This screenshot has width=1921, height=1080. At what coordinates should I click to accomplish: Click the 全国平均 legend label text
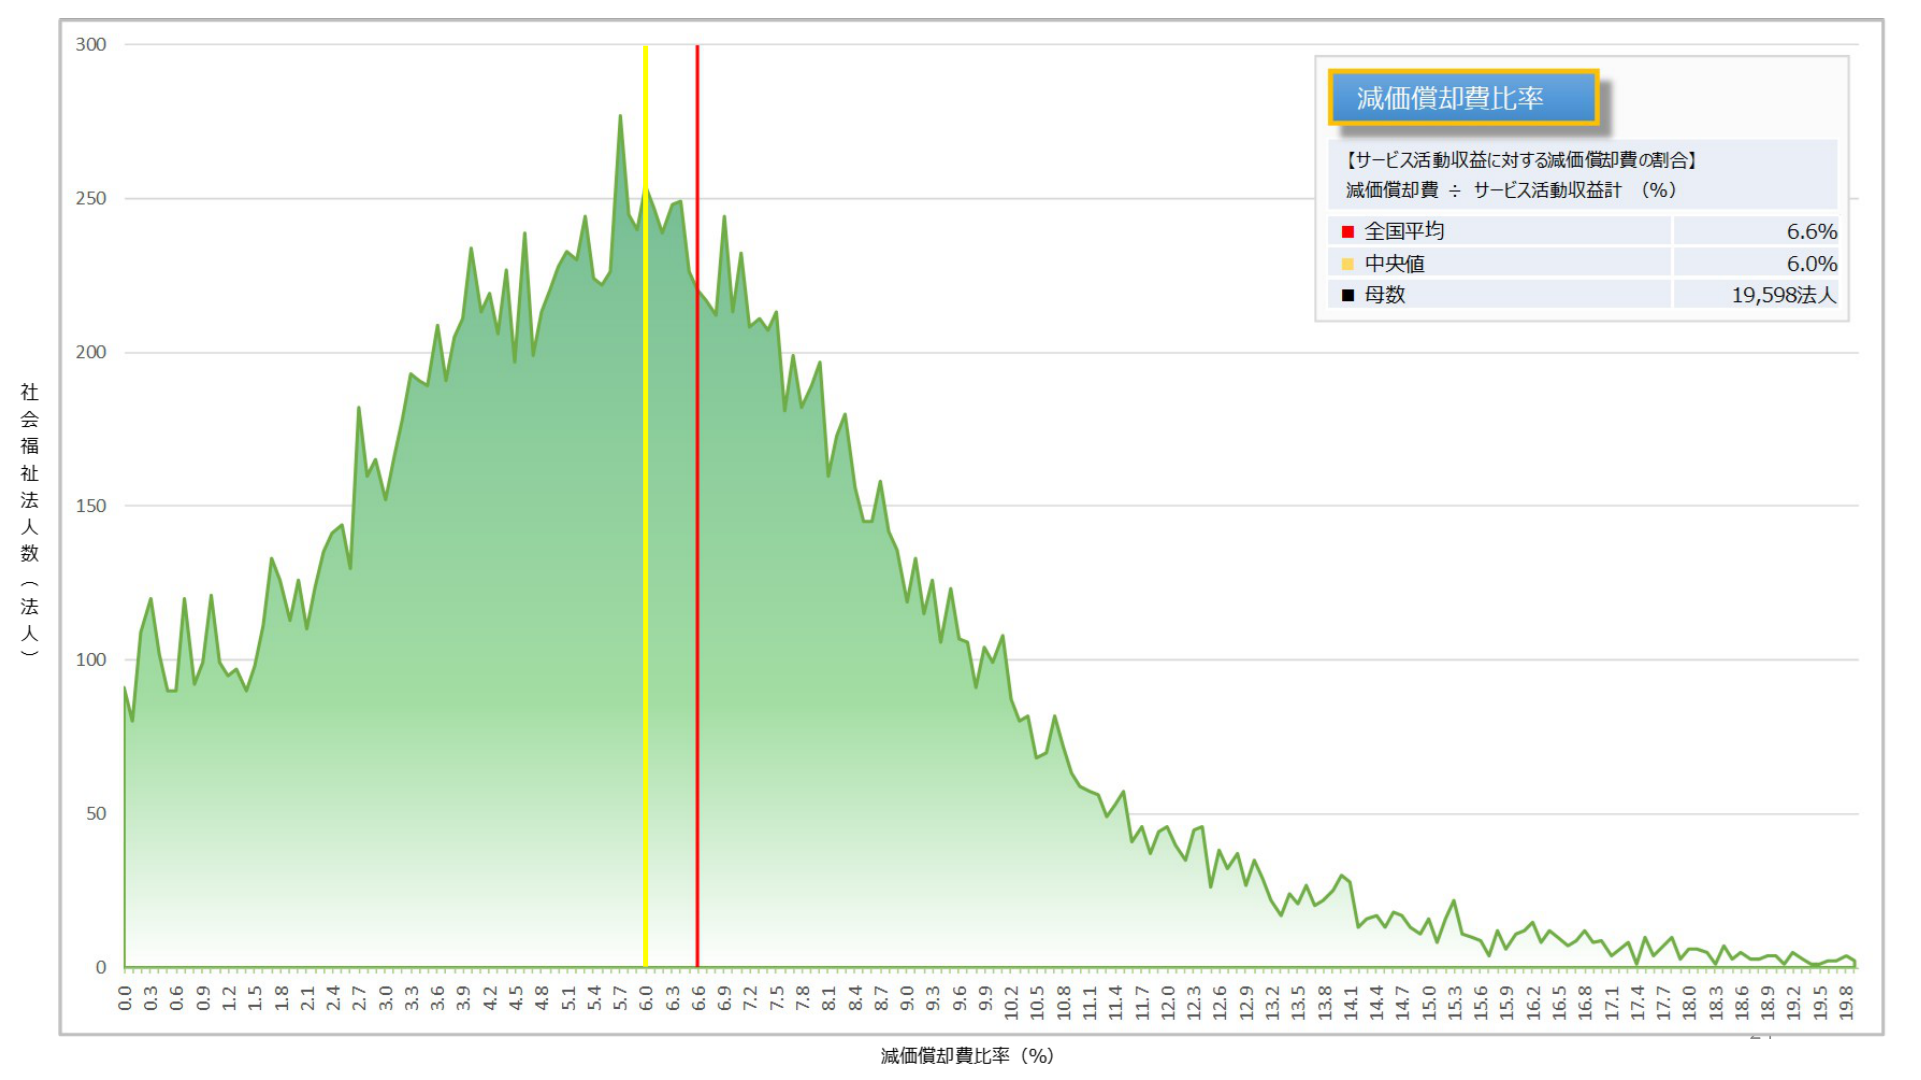1404,232
